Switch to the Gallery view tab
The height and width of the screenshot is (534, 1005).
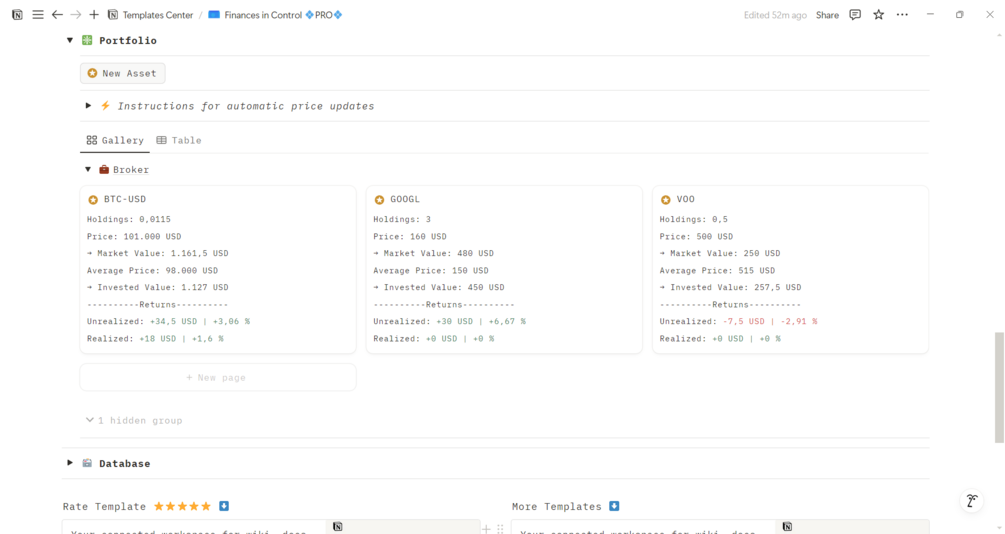click(x=115, y=140)
